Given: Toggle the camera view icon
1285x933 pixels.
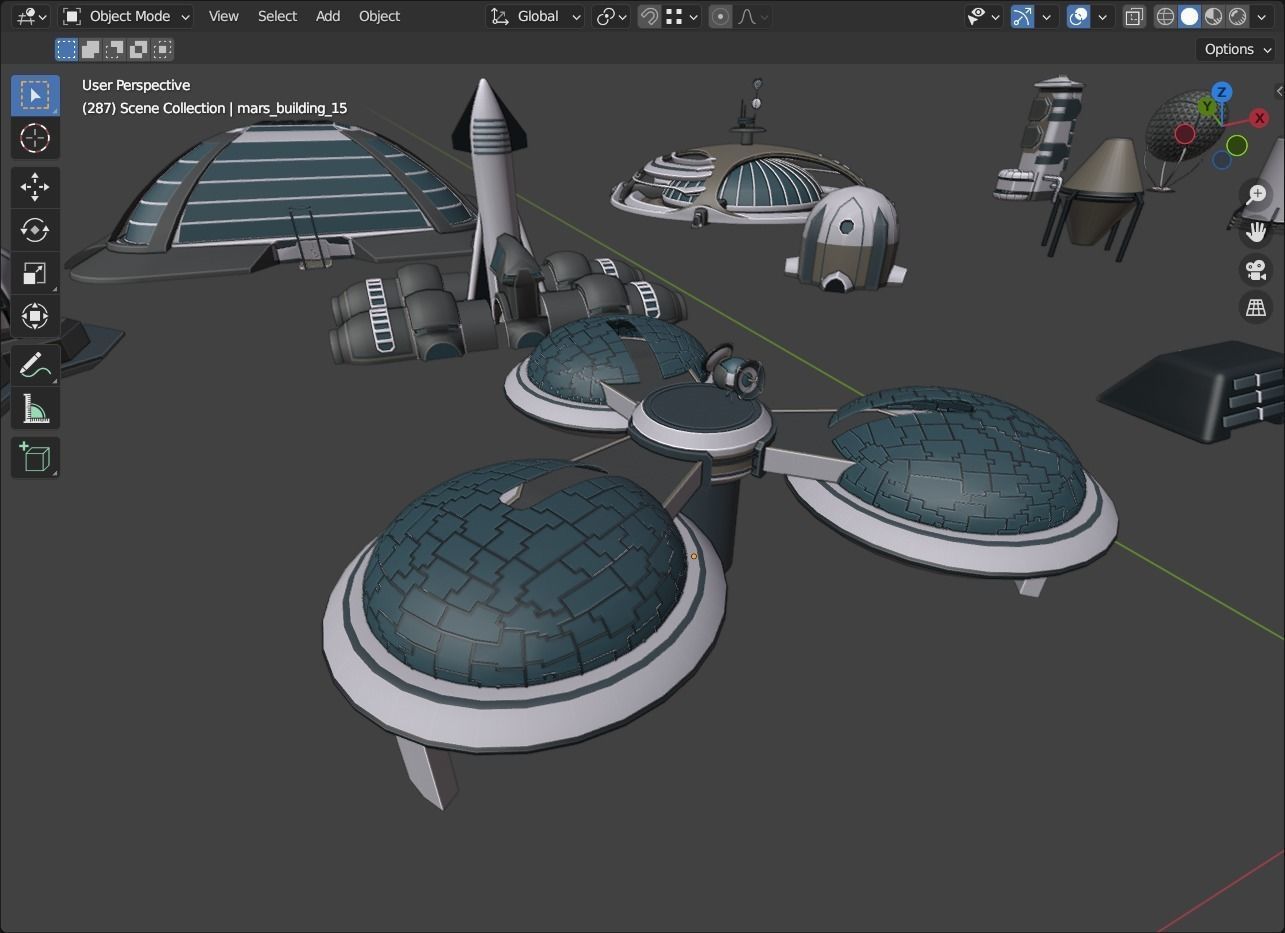Looking at the screenshot, I should (x=1255, y=270).
